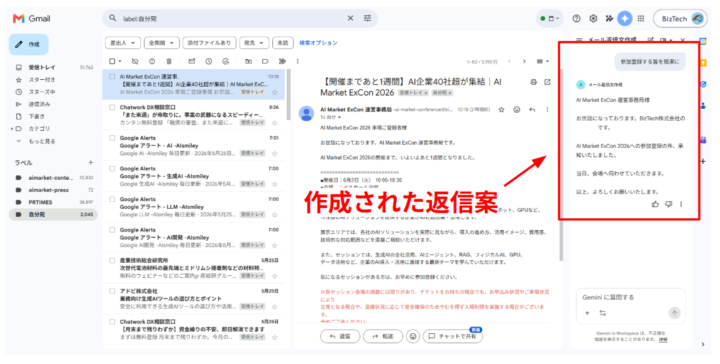Give thumbs down to Gemini reply draft

pyautogui.click(x=669, y=204)
